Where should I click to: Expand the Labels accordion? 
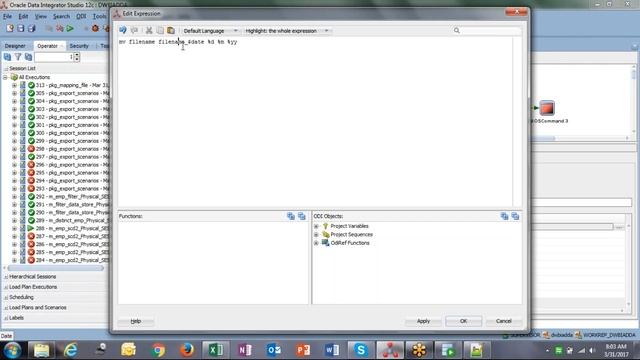click(16, 318)
